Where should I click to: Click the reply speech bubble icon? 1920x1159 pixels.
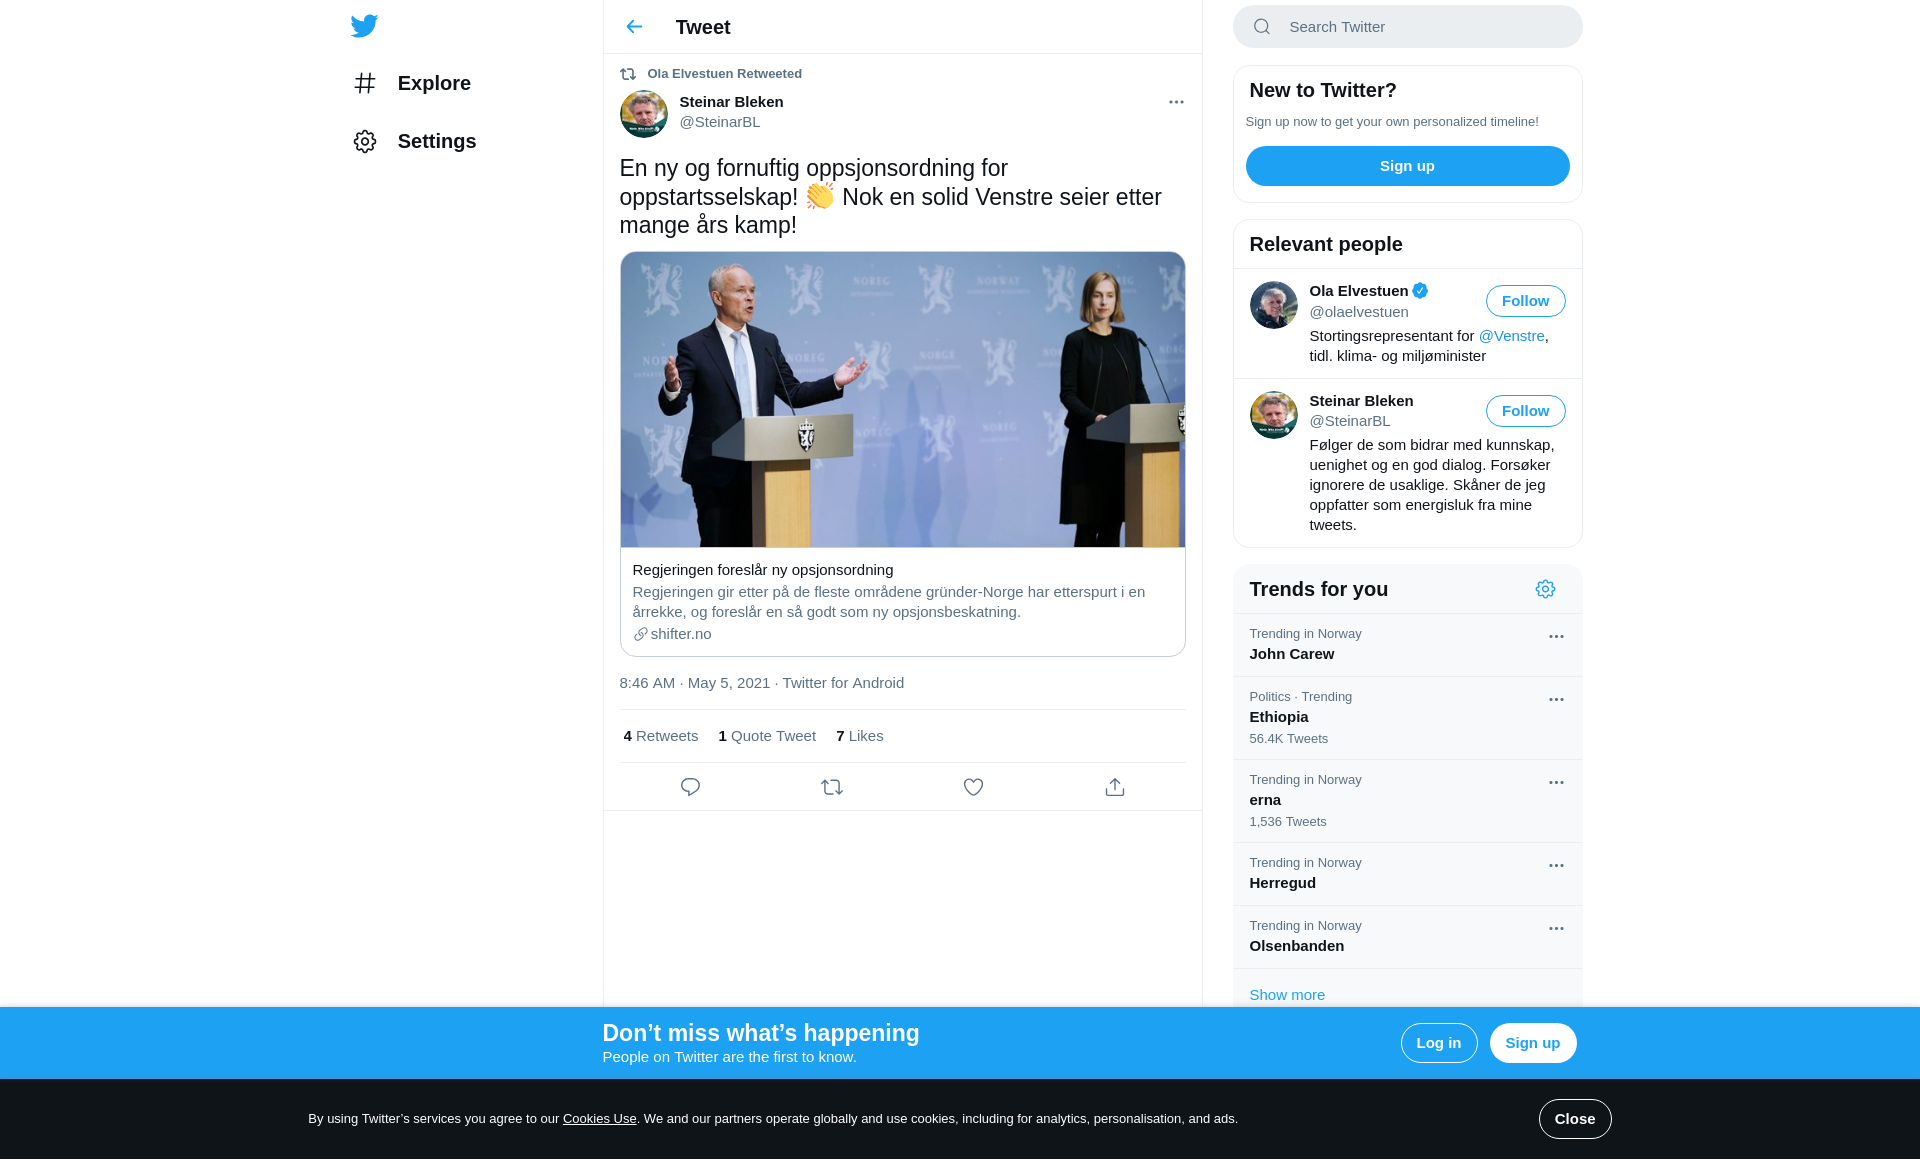pyautogui.click(x=690, y=787)
